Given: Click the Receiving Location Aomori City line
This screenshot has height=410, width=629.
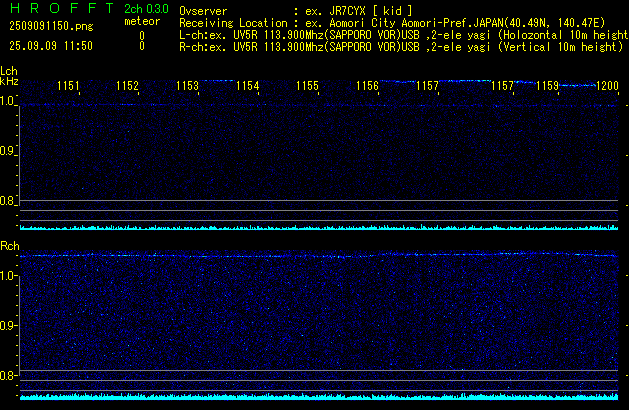Looking at the screenshot, I should click(392, 23).
